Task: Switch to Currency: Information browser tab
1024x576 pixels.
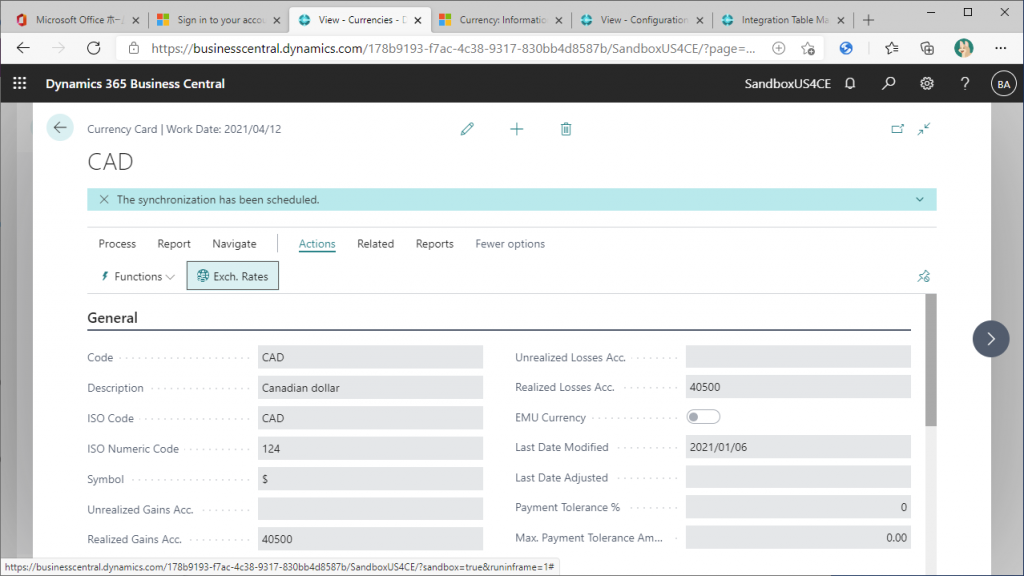Action: (x=500, y=20)
